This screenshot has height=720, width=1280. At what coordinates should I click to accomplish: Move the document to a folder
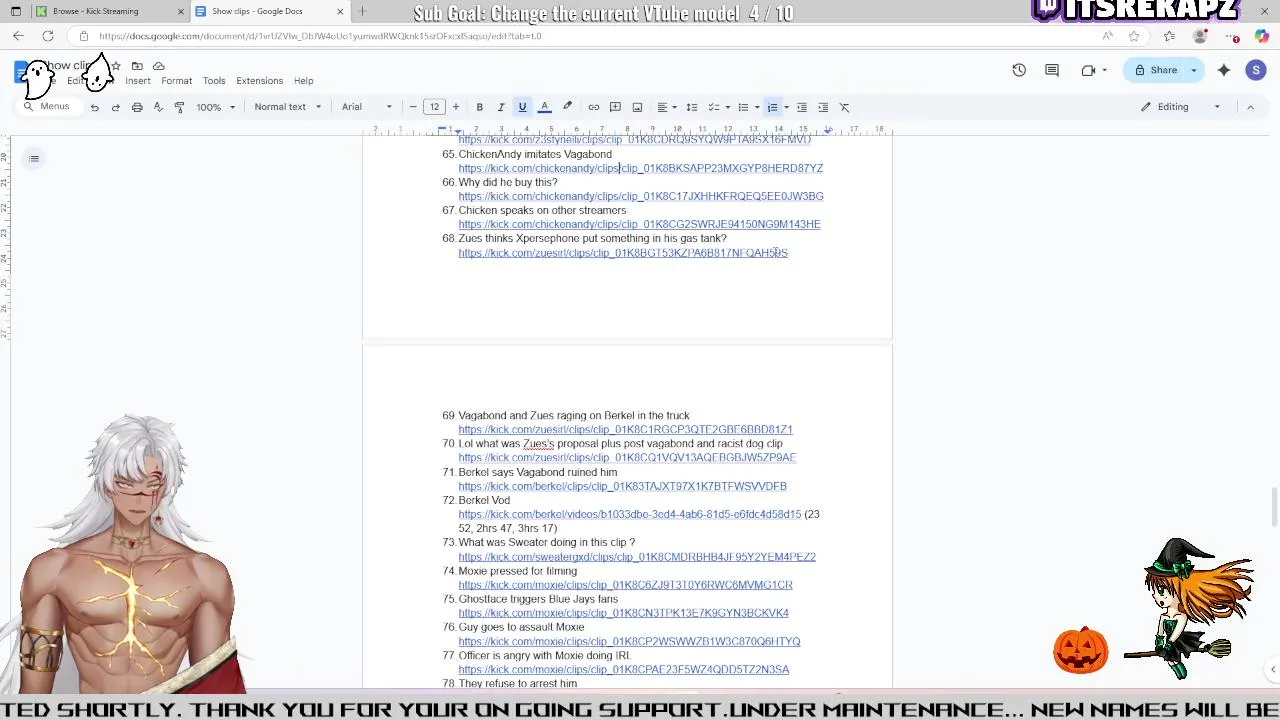(137, 66)
